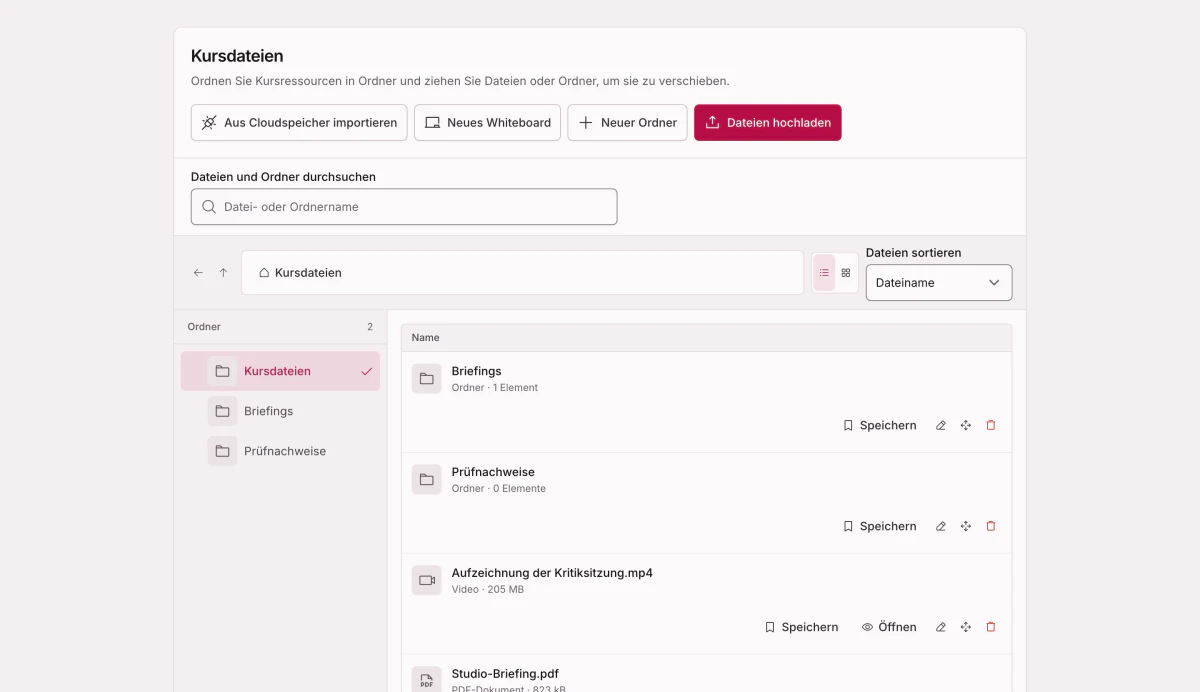Image resolution: width=1200 pixels, height=692 pixels.
Task: Click the rename pencil icon for Briefings
Action: pyautogui.click(x=940, y=426)
